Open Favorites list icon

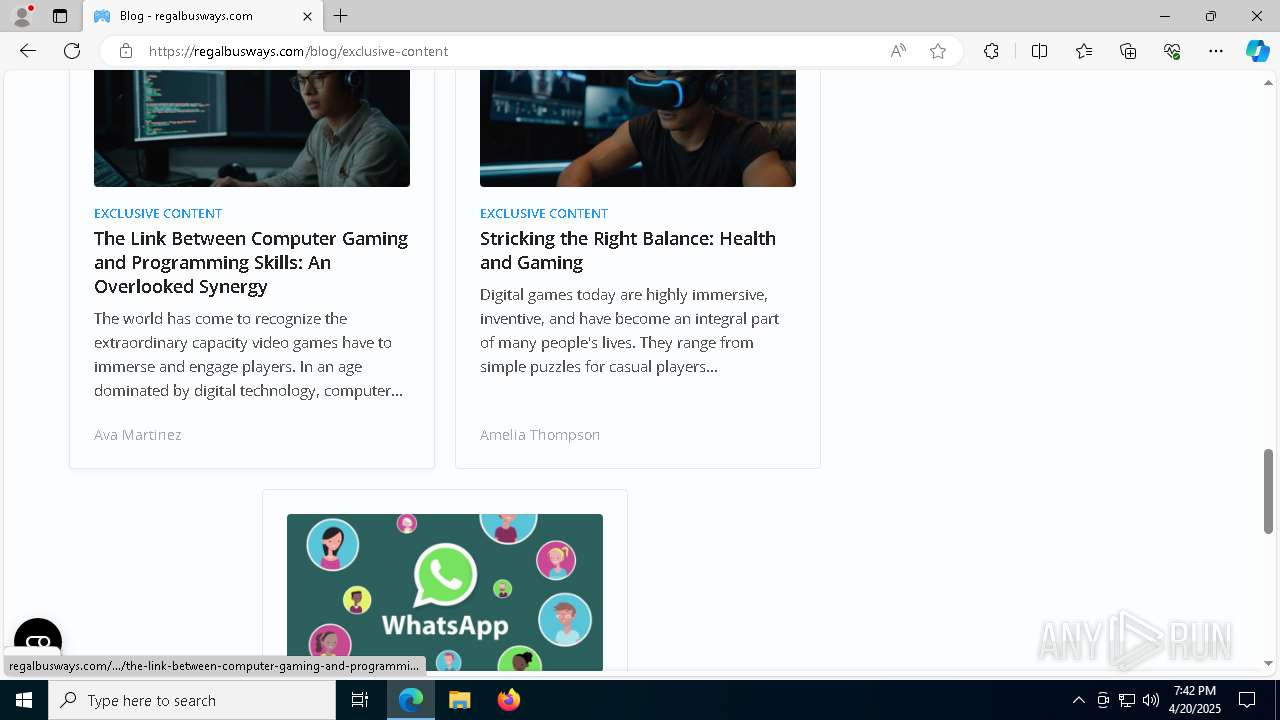click(x=1084, y=51)
